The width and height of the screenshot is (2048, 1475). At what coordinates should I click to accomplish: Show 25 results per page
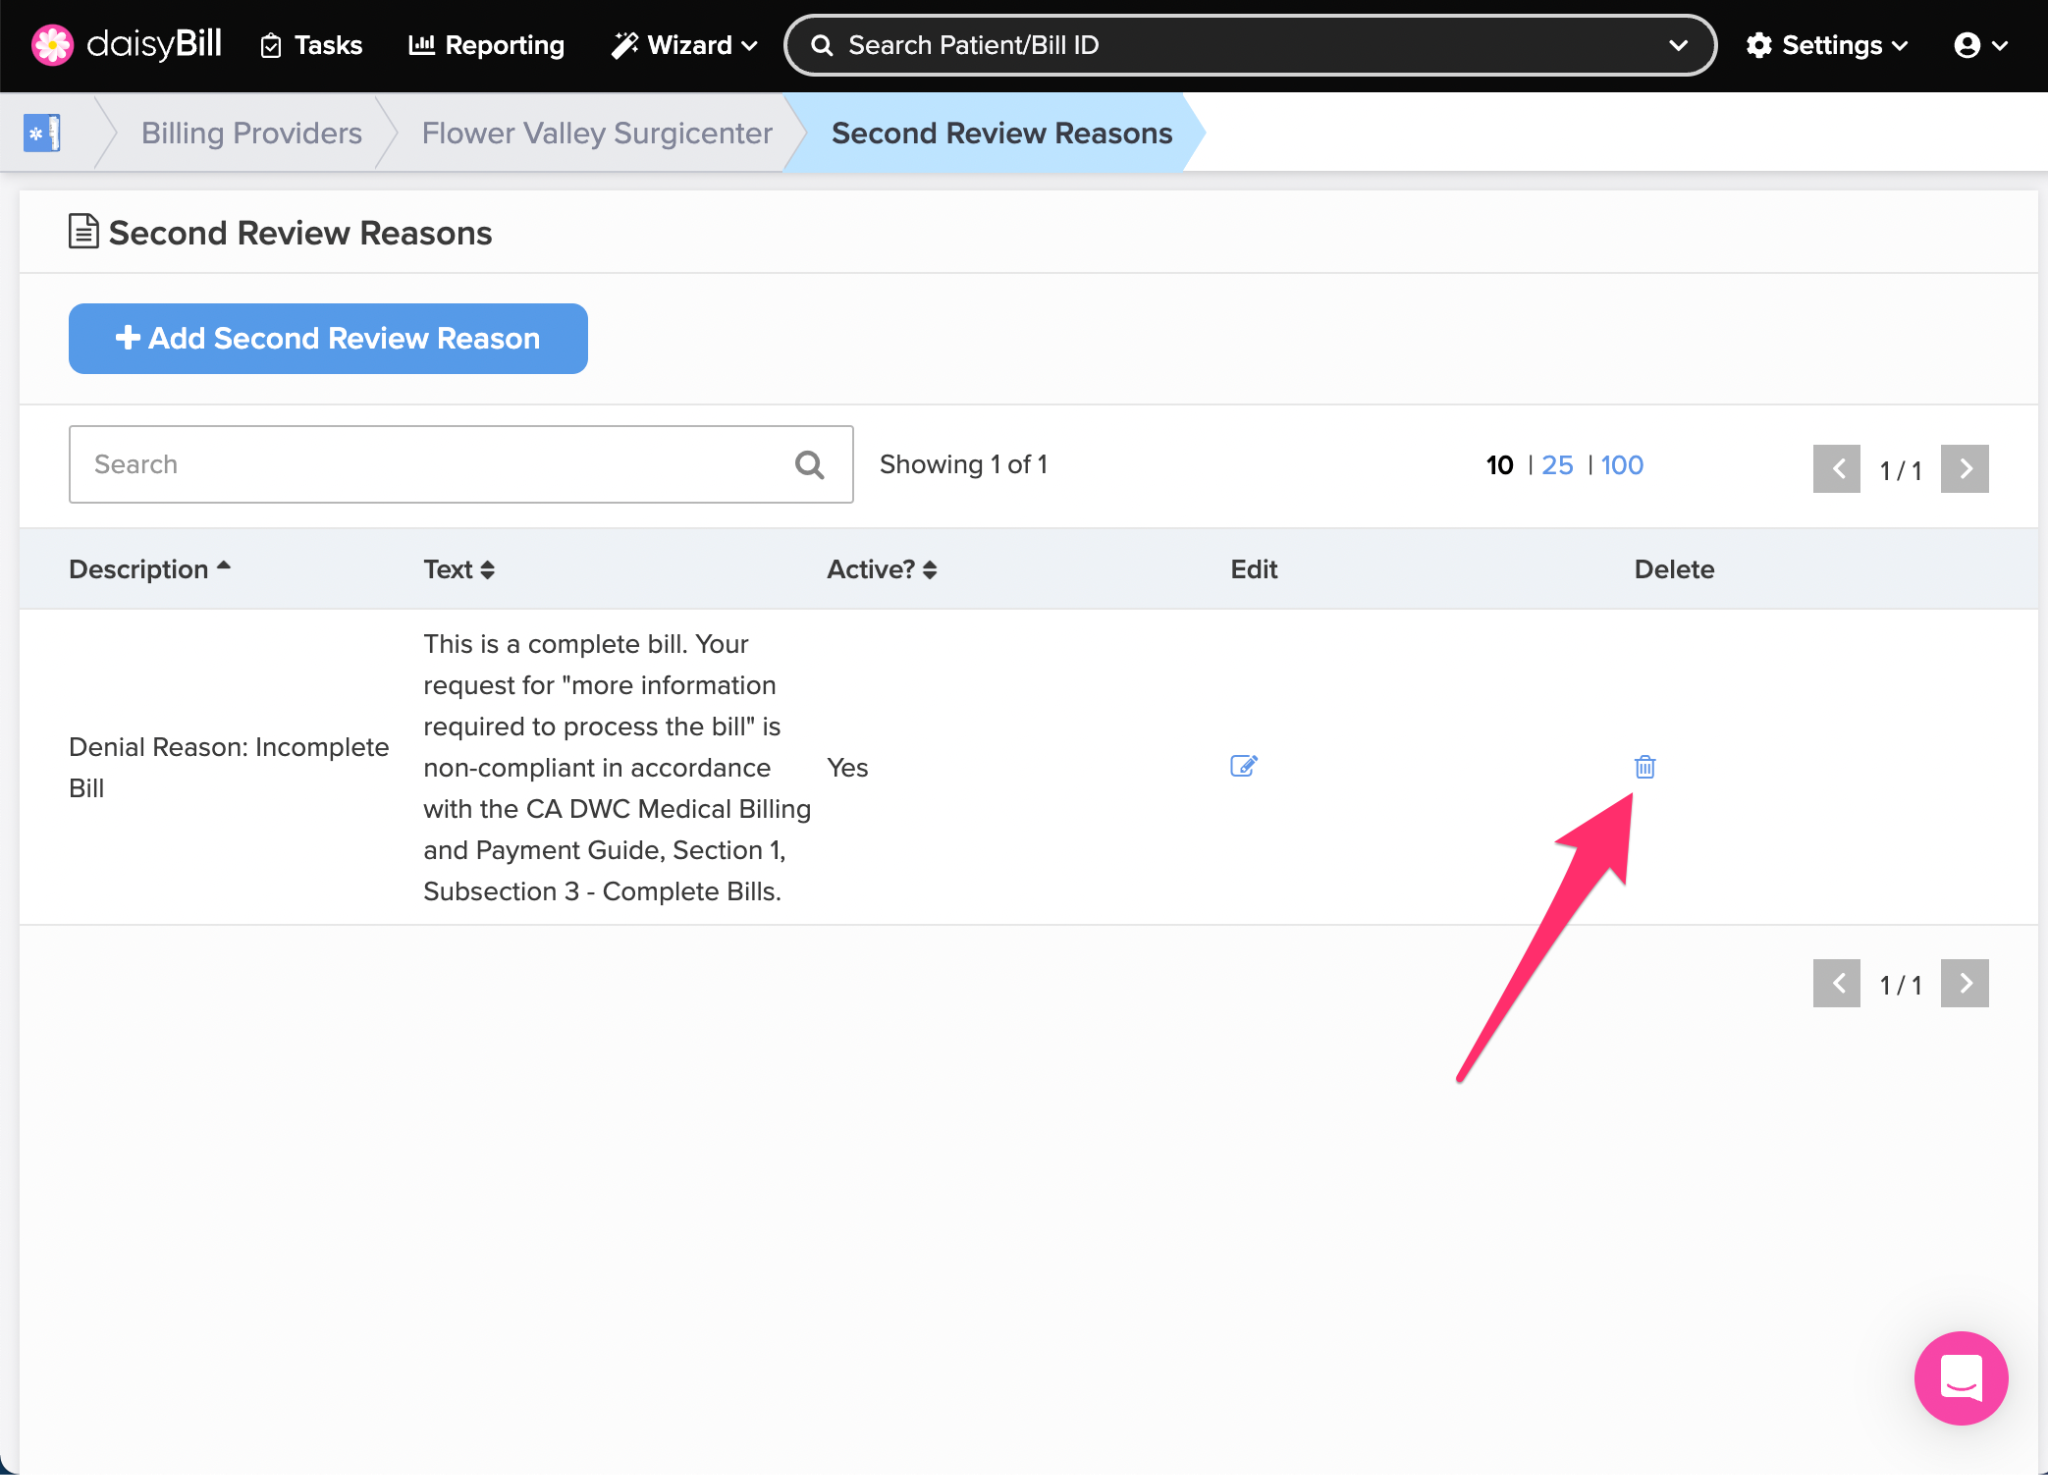coord(1557,465)
